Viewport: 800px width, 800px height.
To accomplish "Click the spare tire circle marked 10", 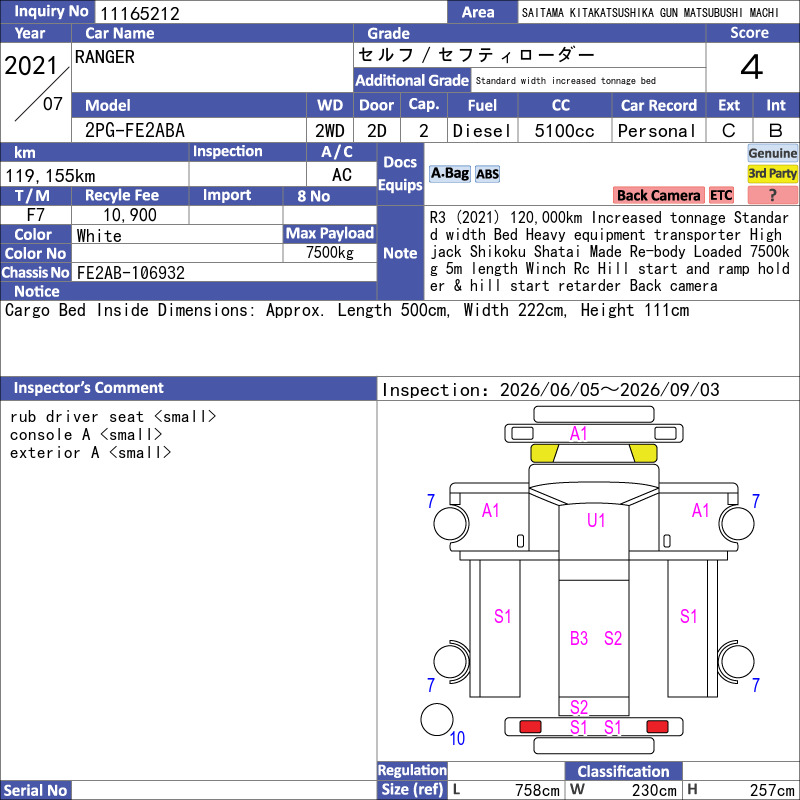I will click(x=437, y=719).
